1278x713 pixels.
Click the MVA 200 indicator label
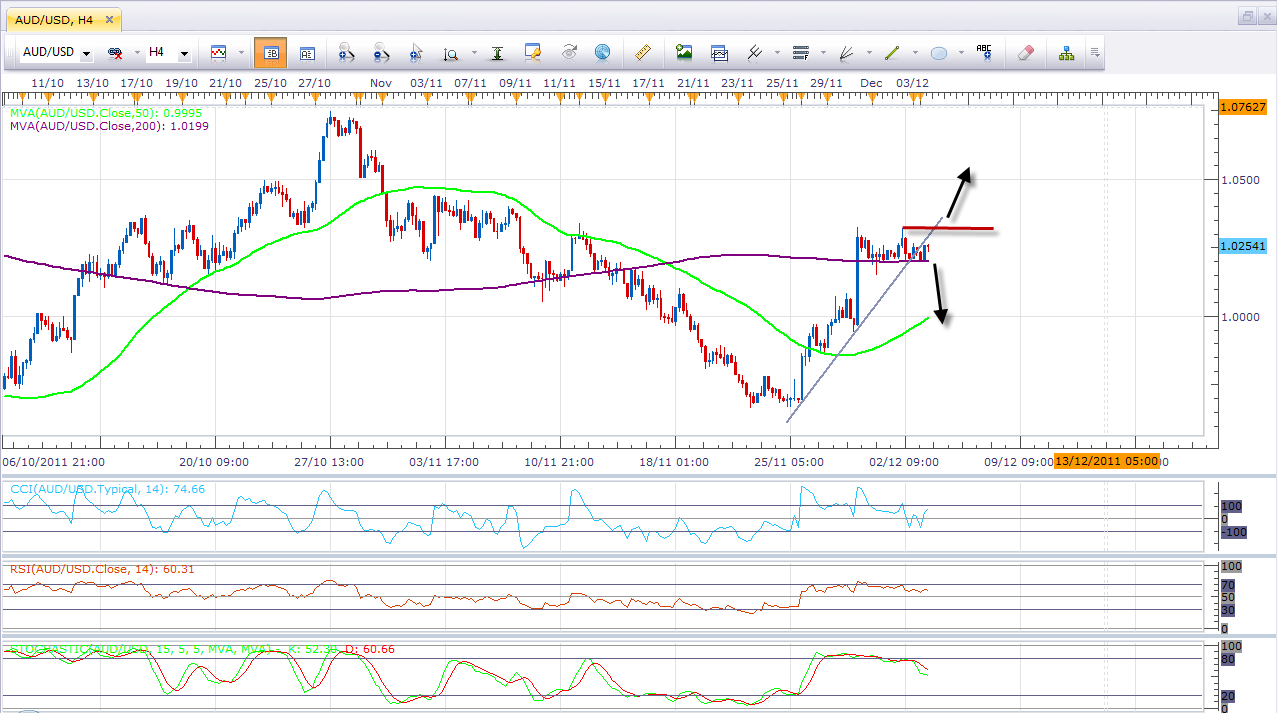point(110,127)
